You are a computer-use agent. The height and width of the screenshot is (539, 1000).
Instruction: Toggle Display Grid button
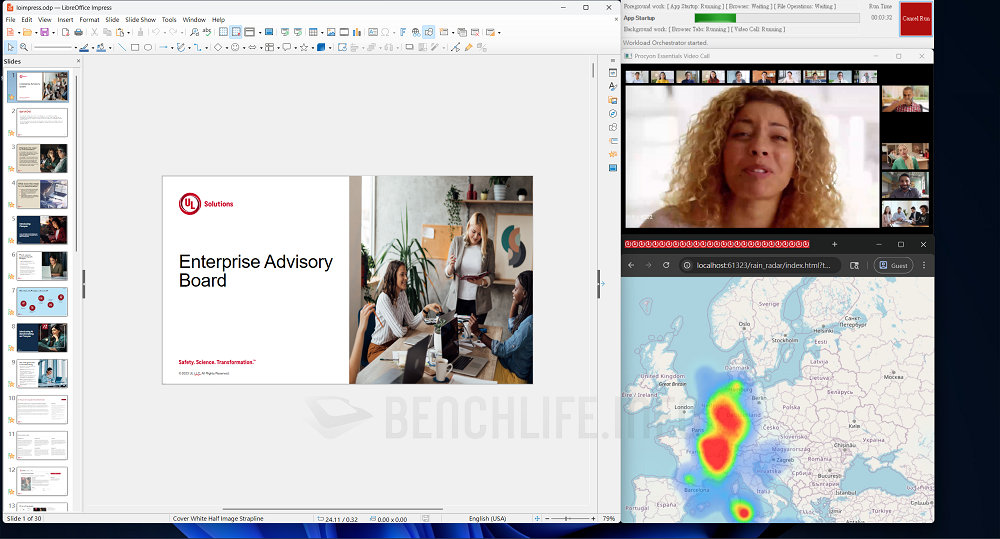tap(223, 32)
